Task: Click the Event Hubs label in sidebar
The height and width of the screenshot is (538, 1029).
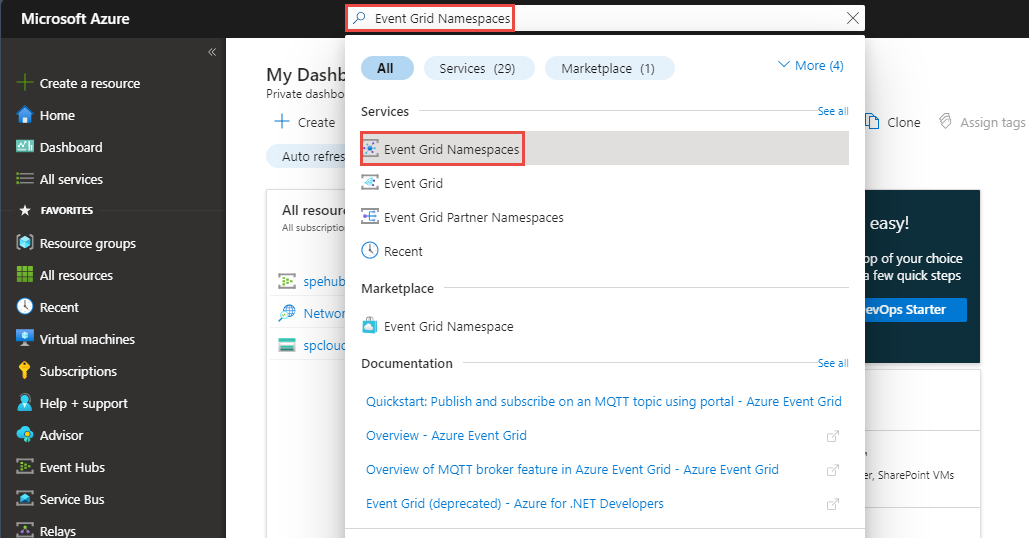Action: (x=72, y=467)
